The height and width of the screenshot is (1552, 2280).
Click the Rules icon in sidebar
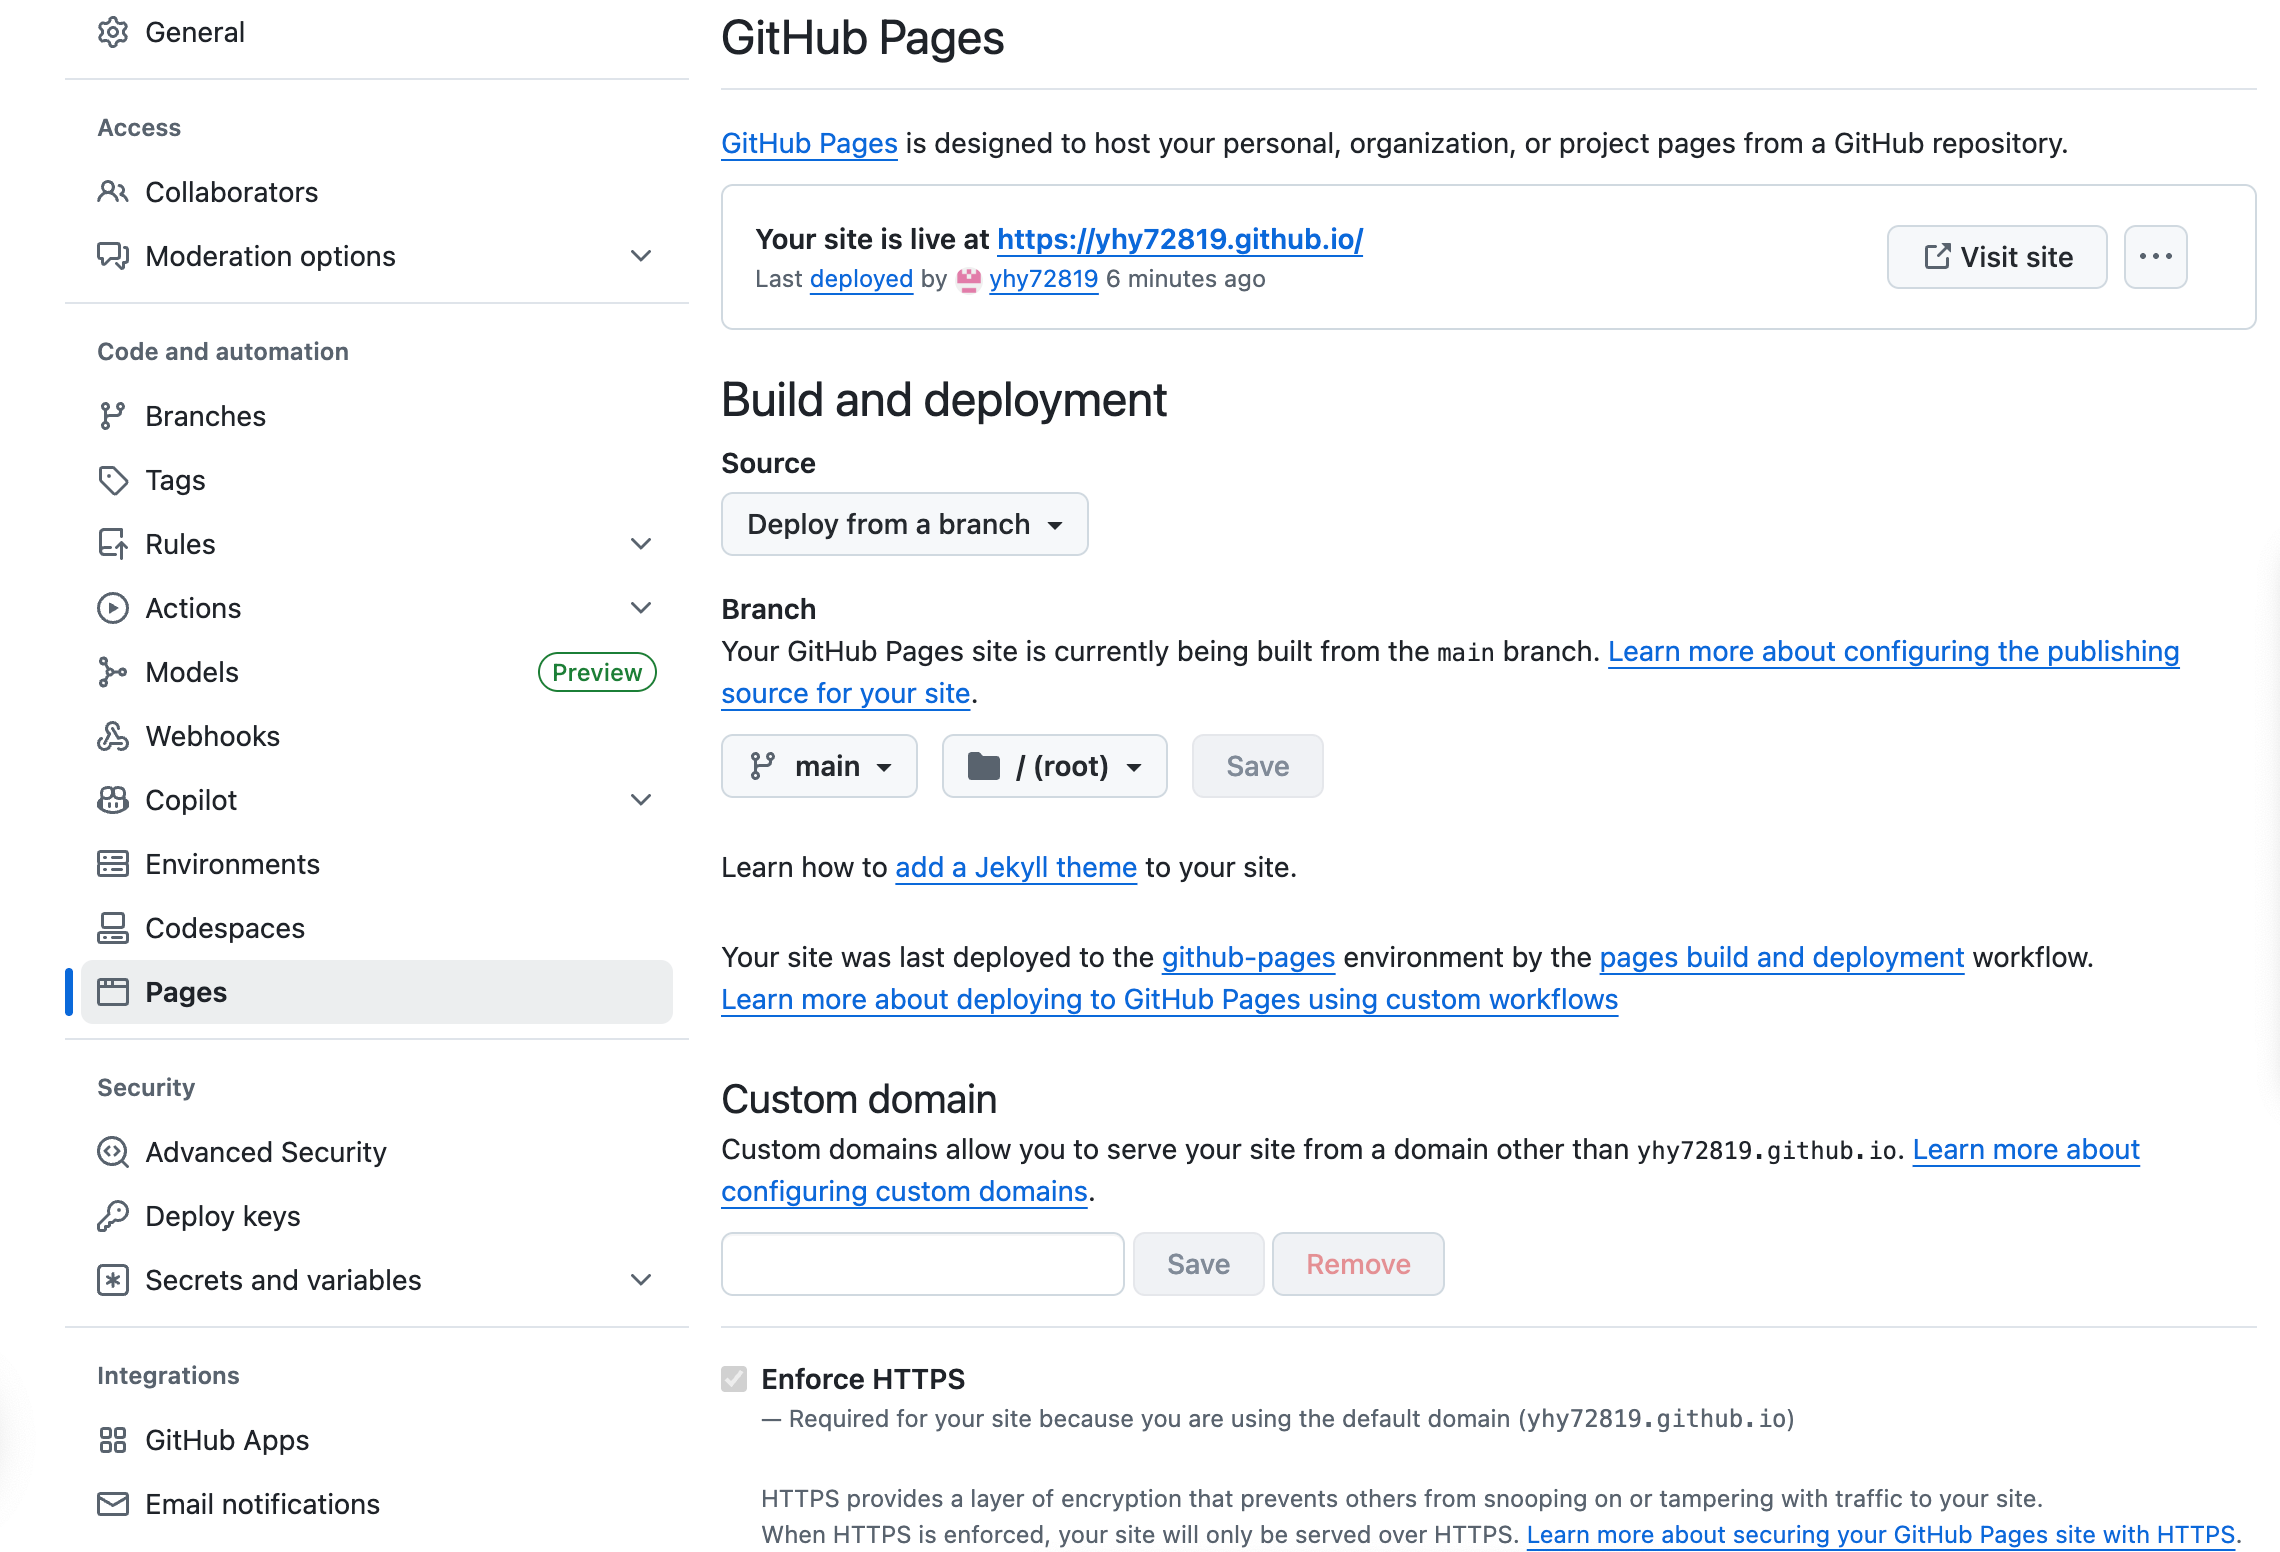click(x=113, y=544)
